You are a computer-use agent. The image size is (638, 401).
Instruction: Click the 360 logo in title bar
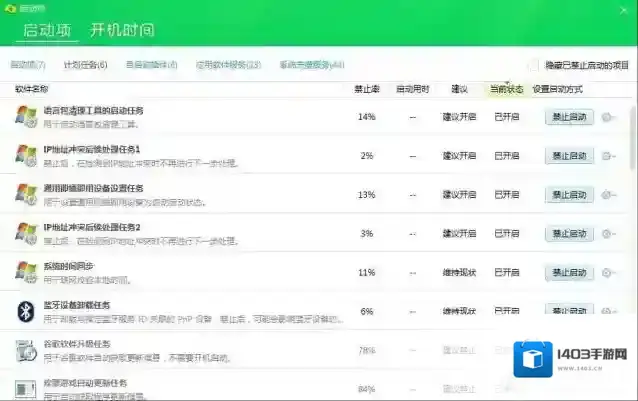pyautogui.click(x=10, y=7)
